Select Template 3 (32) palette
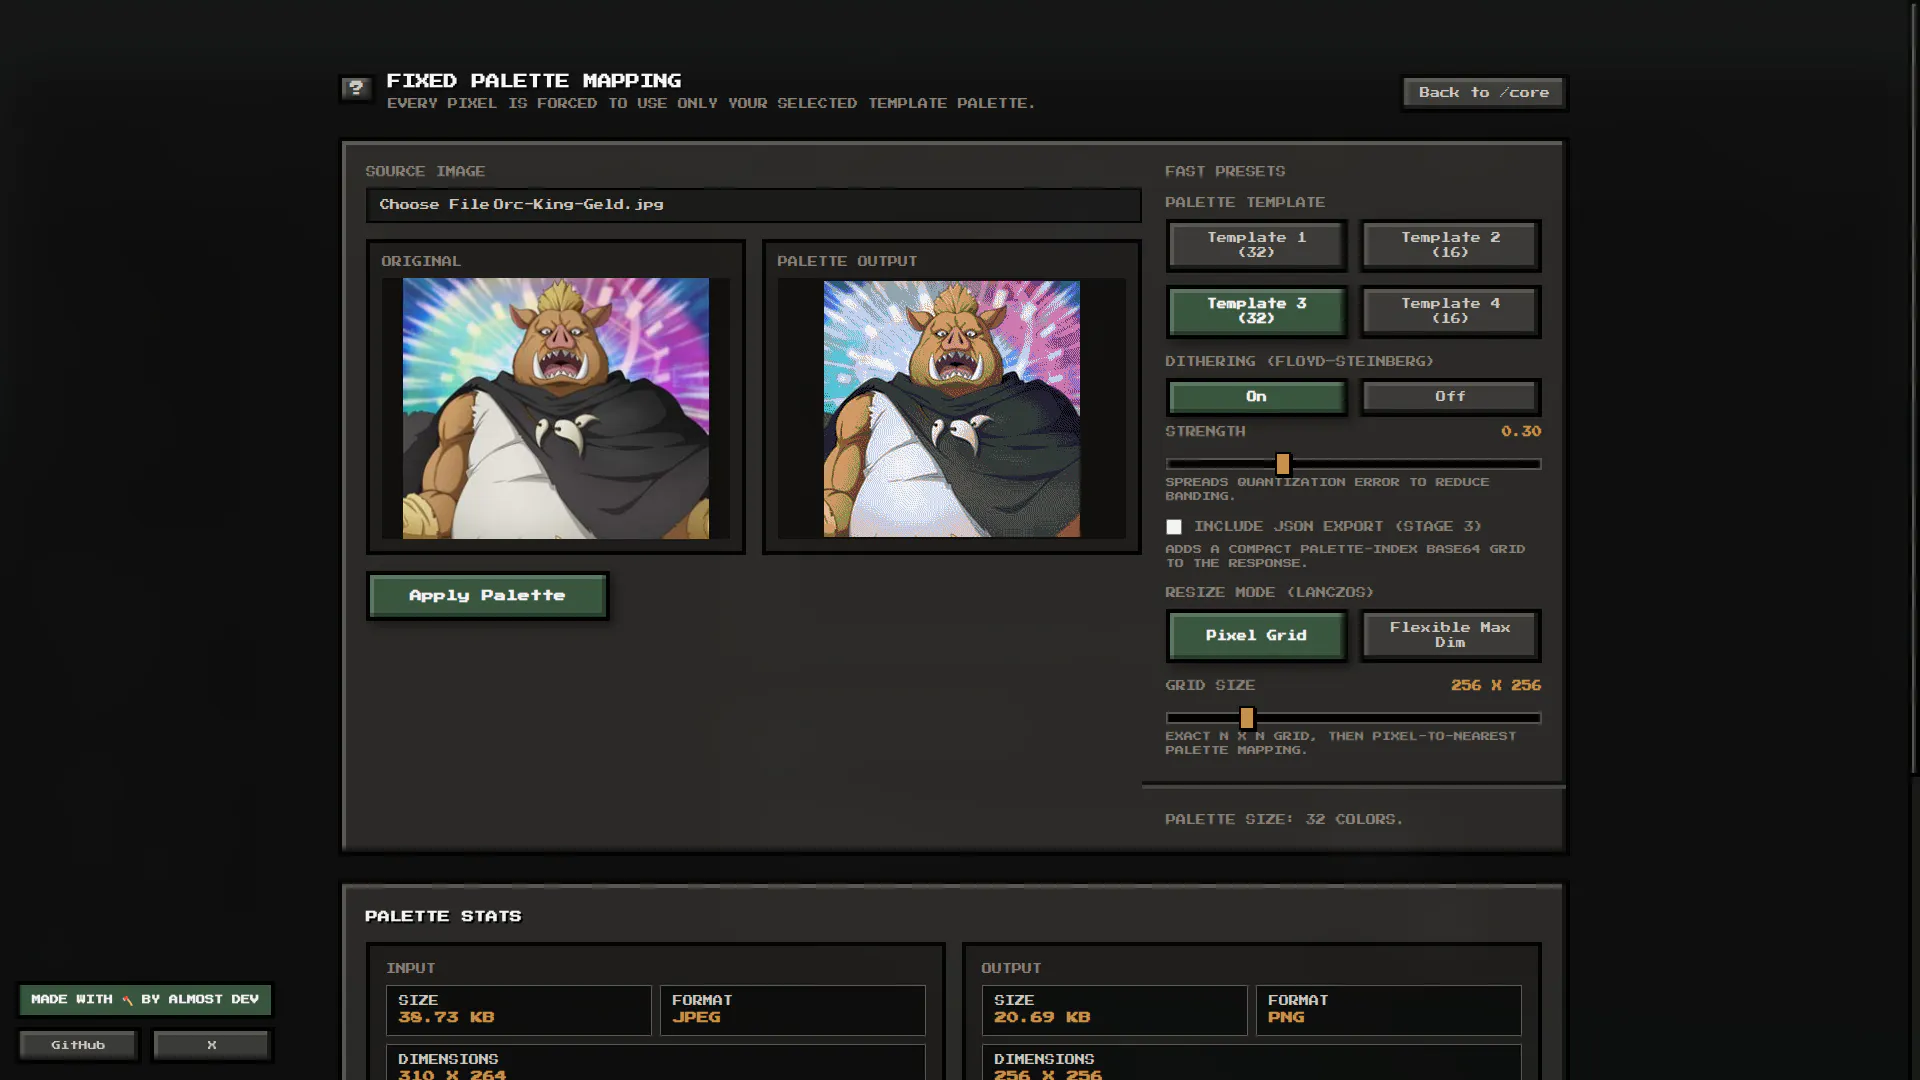The image size is (1920, 1080). [1256, 311]
